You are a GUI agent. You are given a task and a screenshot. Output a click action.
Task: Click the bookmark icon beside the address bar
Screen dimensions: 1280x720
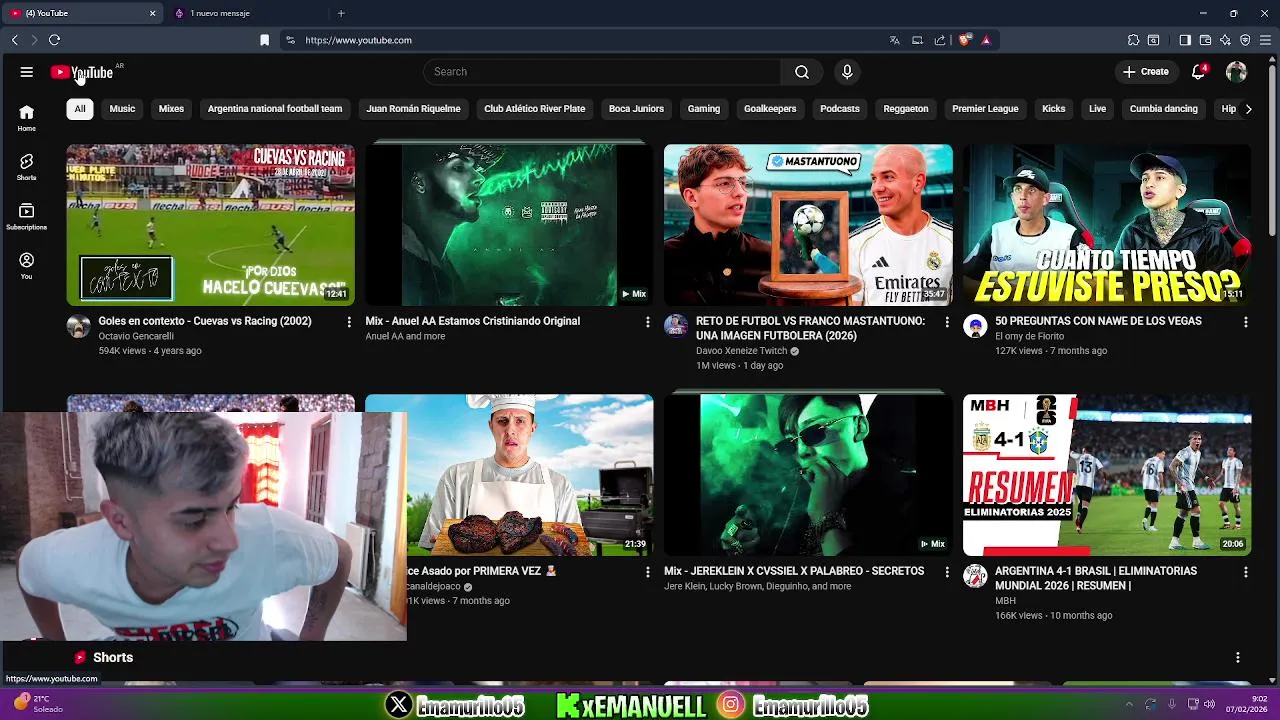(264, 40)
